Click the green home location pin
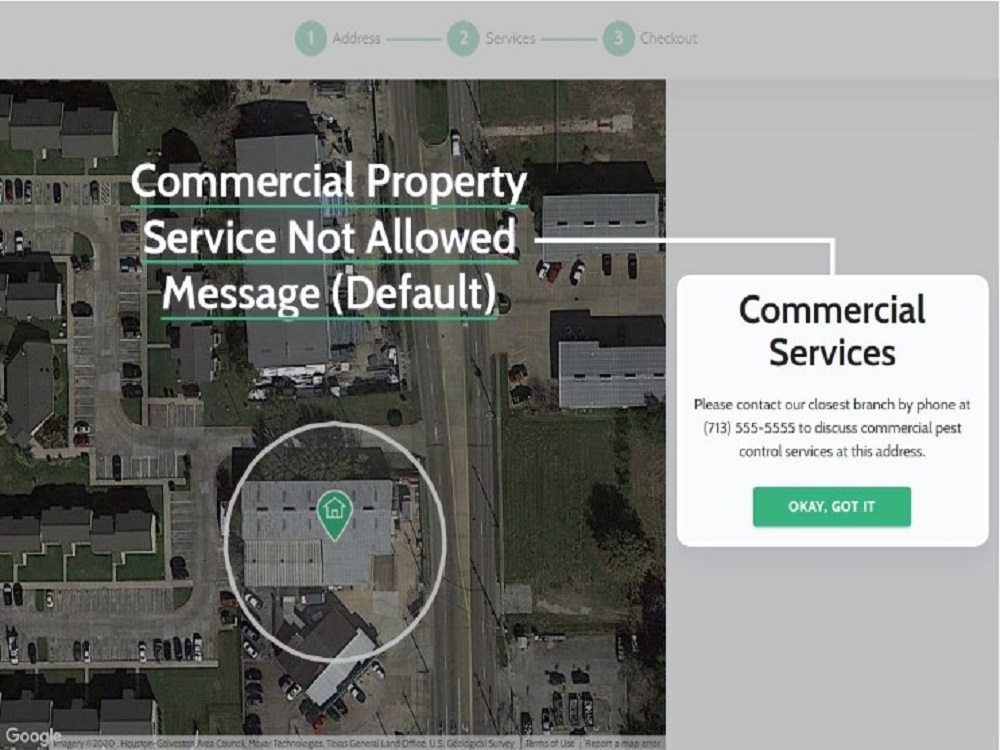The width and height of the screenshot is (1000, 750). click(334, 515)
